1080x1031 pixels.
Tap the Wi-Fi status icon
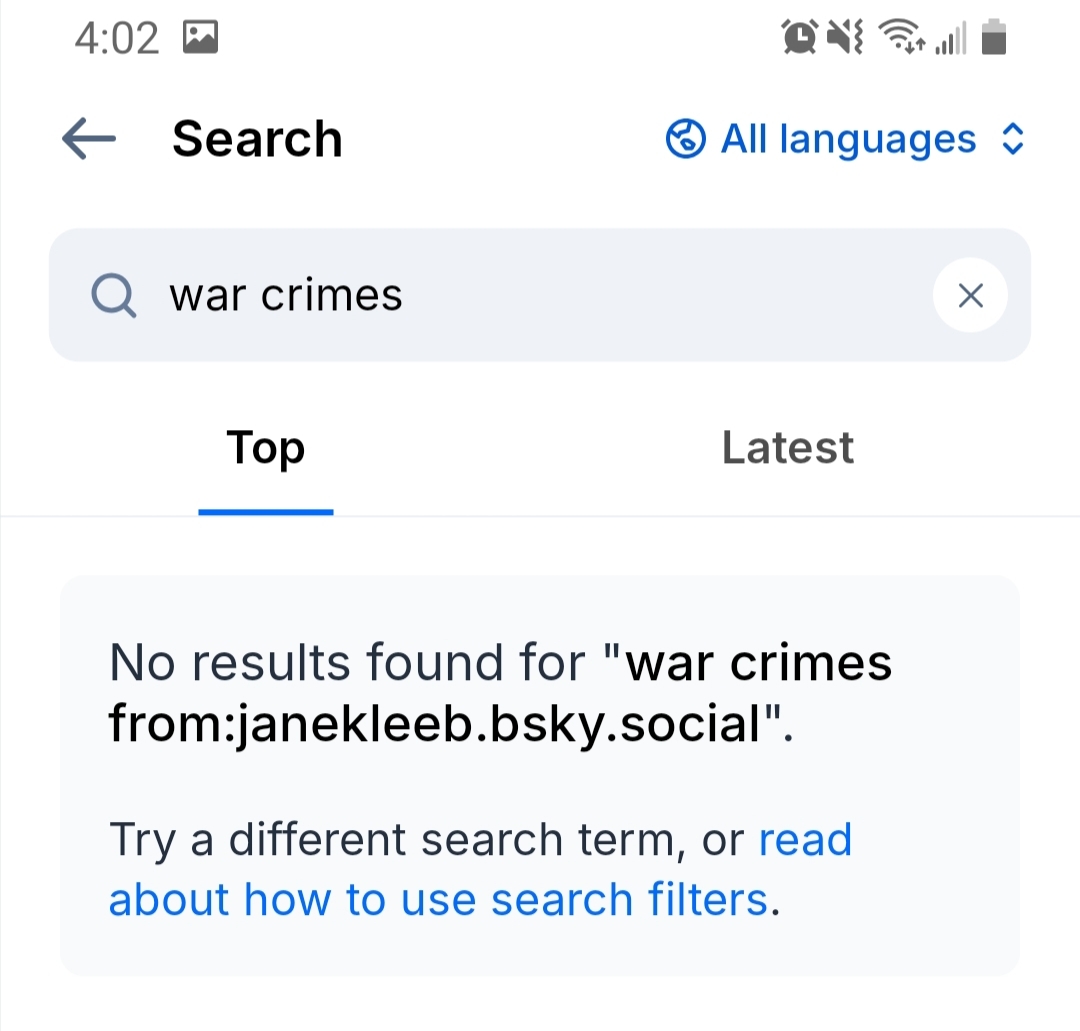coord(899,39)
